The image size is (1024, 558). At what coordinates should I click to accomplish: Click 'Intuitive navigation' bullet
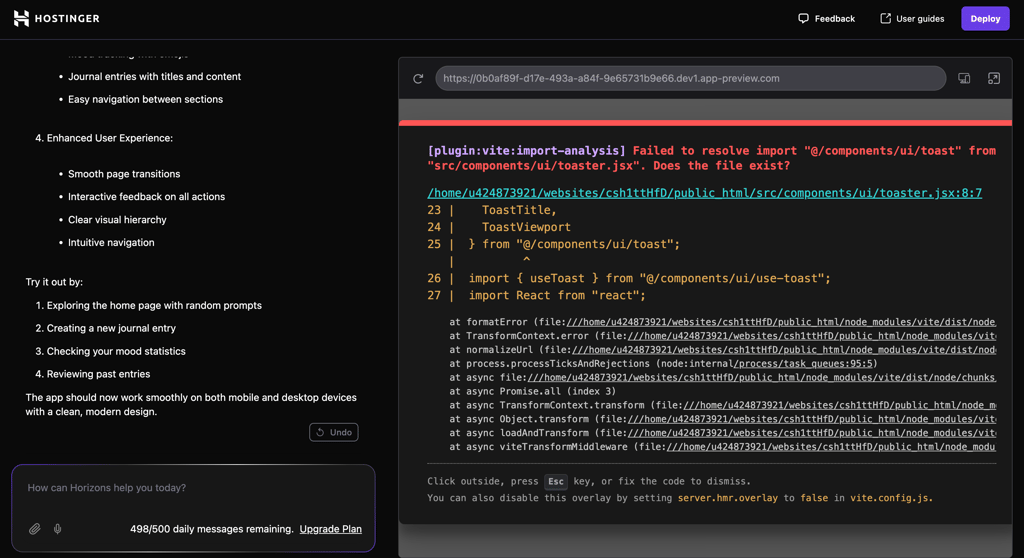[x=111, y=242]
